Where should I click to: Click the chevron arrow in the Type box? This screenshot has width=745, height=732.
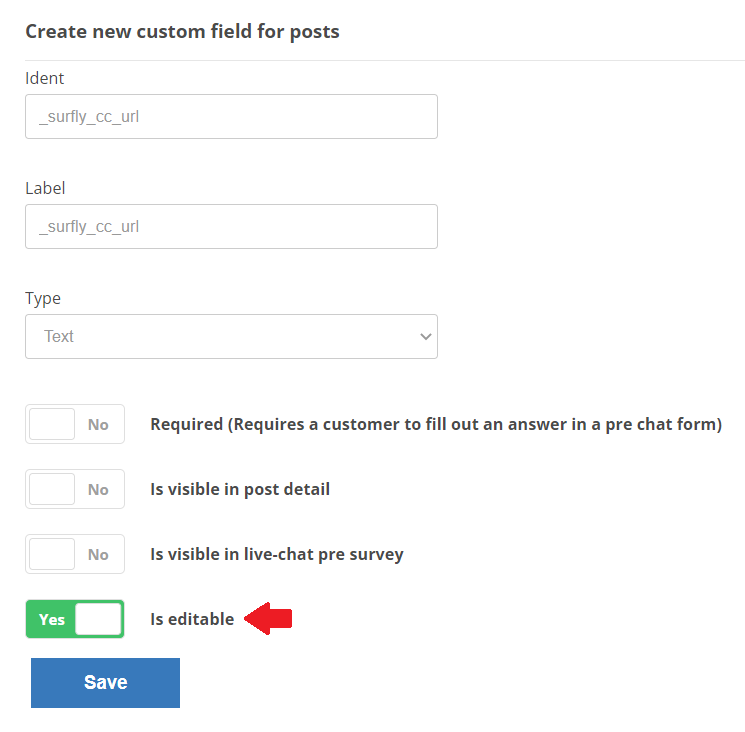click(x=426, y=336)
